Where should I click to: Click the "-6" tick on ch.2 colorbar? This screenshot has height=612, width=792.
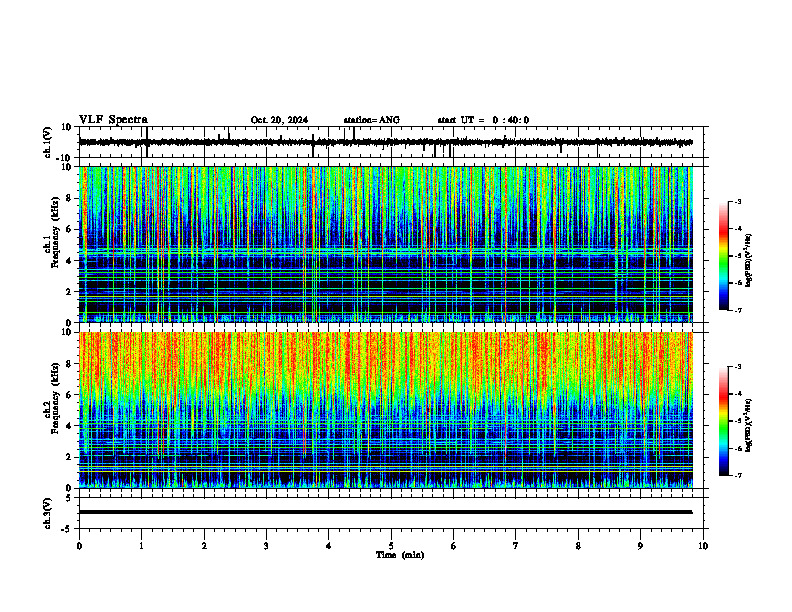click(x=738, y=448)
